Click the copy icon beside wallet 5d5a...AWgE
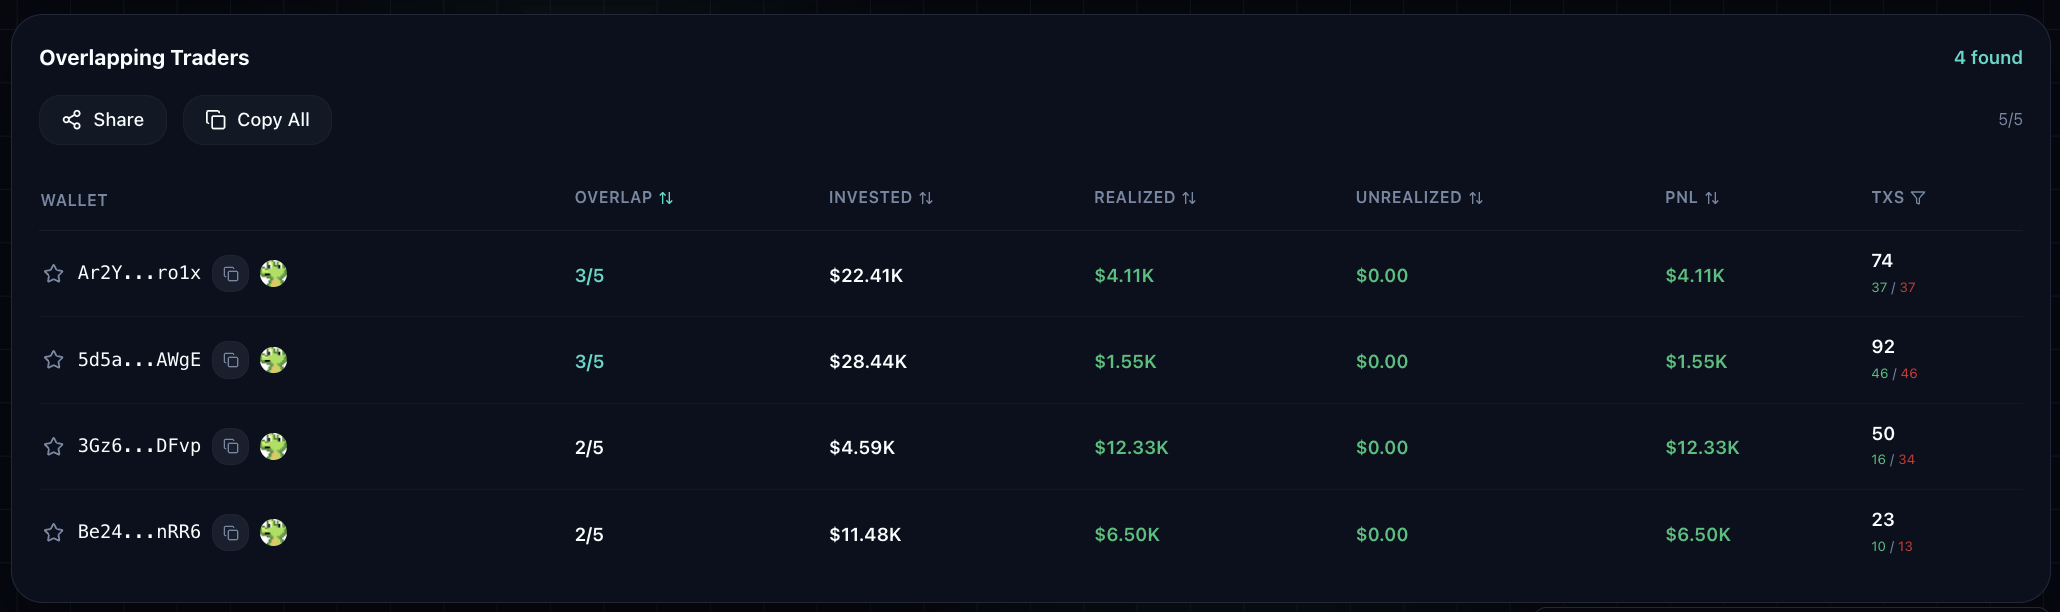Viewport: 2060px width, 612px height. [x=231, y=360]
